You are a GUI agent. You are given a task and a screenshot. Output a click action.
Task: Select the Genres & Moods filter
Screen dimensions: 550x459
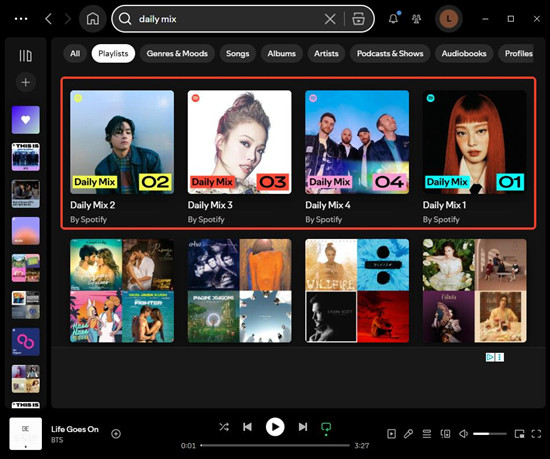click(177, 54)
